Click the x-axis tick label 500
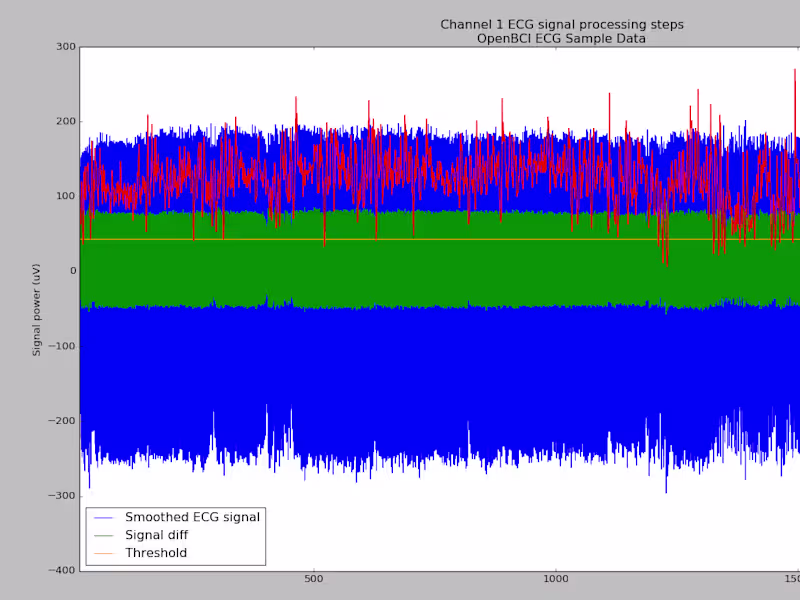The height and width of the screenshot is (600, 800). pos(313,579)
